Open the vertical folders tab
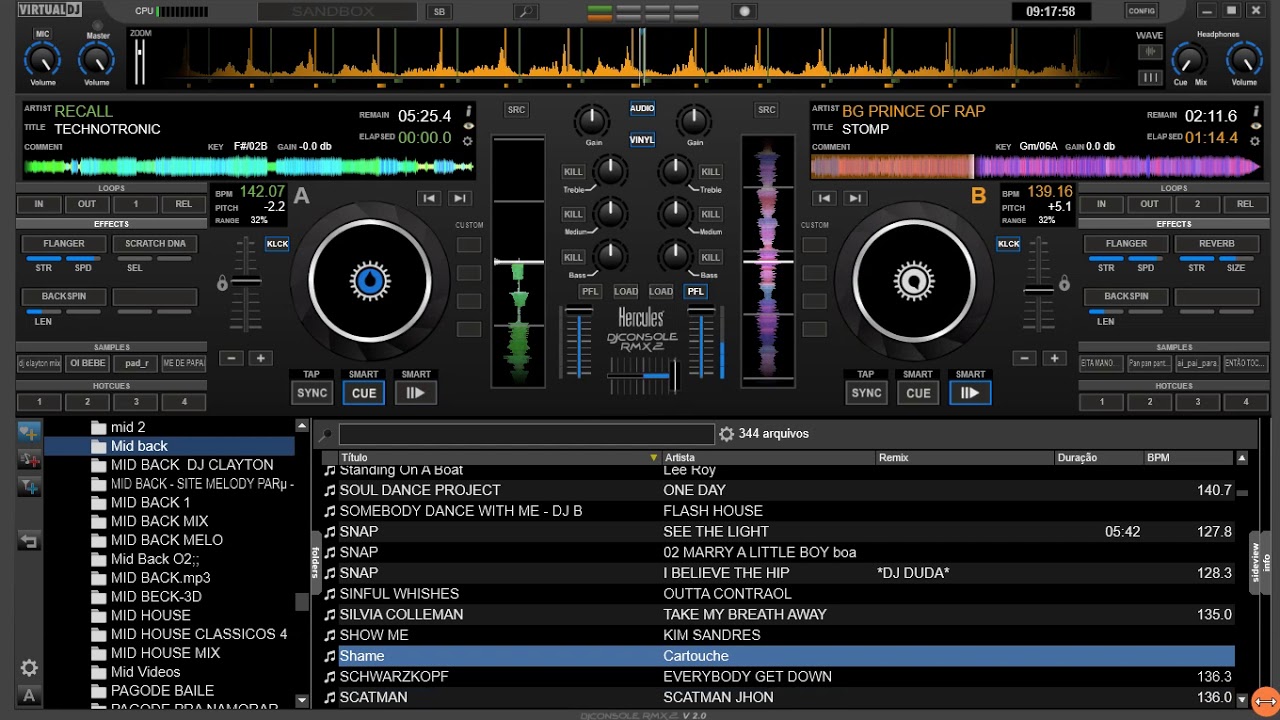Viewport: 1280px width, 720px height. click(x=315, y=563)
